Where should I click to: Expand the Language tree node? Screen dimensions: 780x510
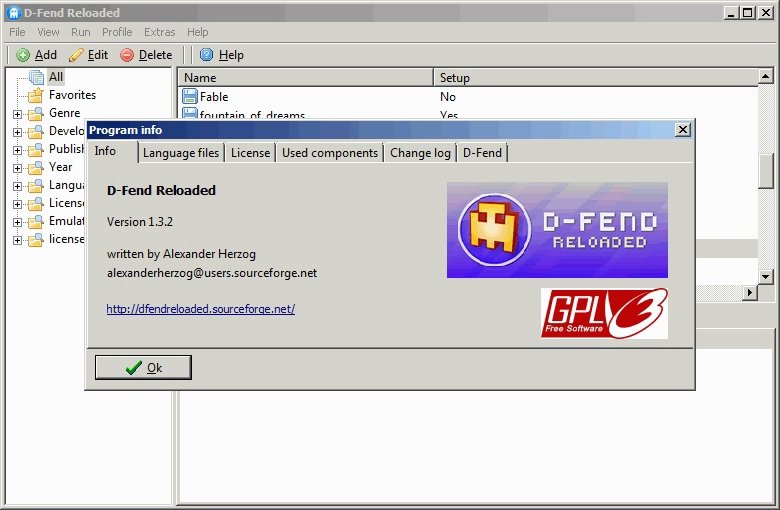[17, 186]
